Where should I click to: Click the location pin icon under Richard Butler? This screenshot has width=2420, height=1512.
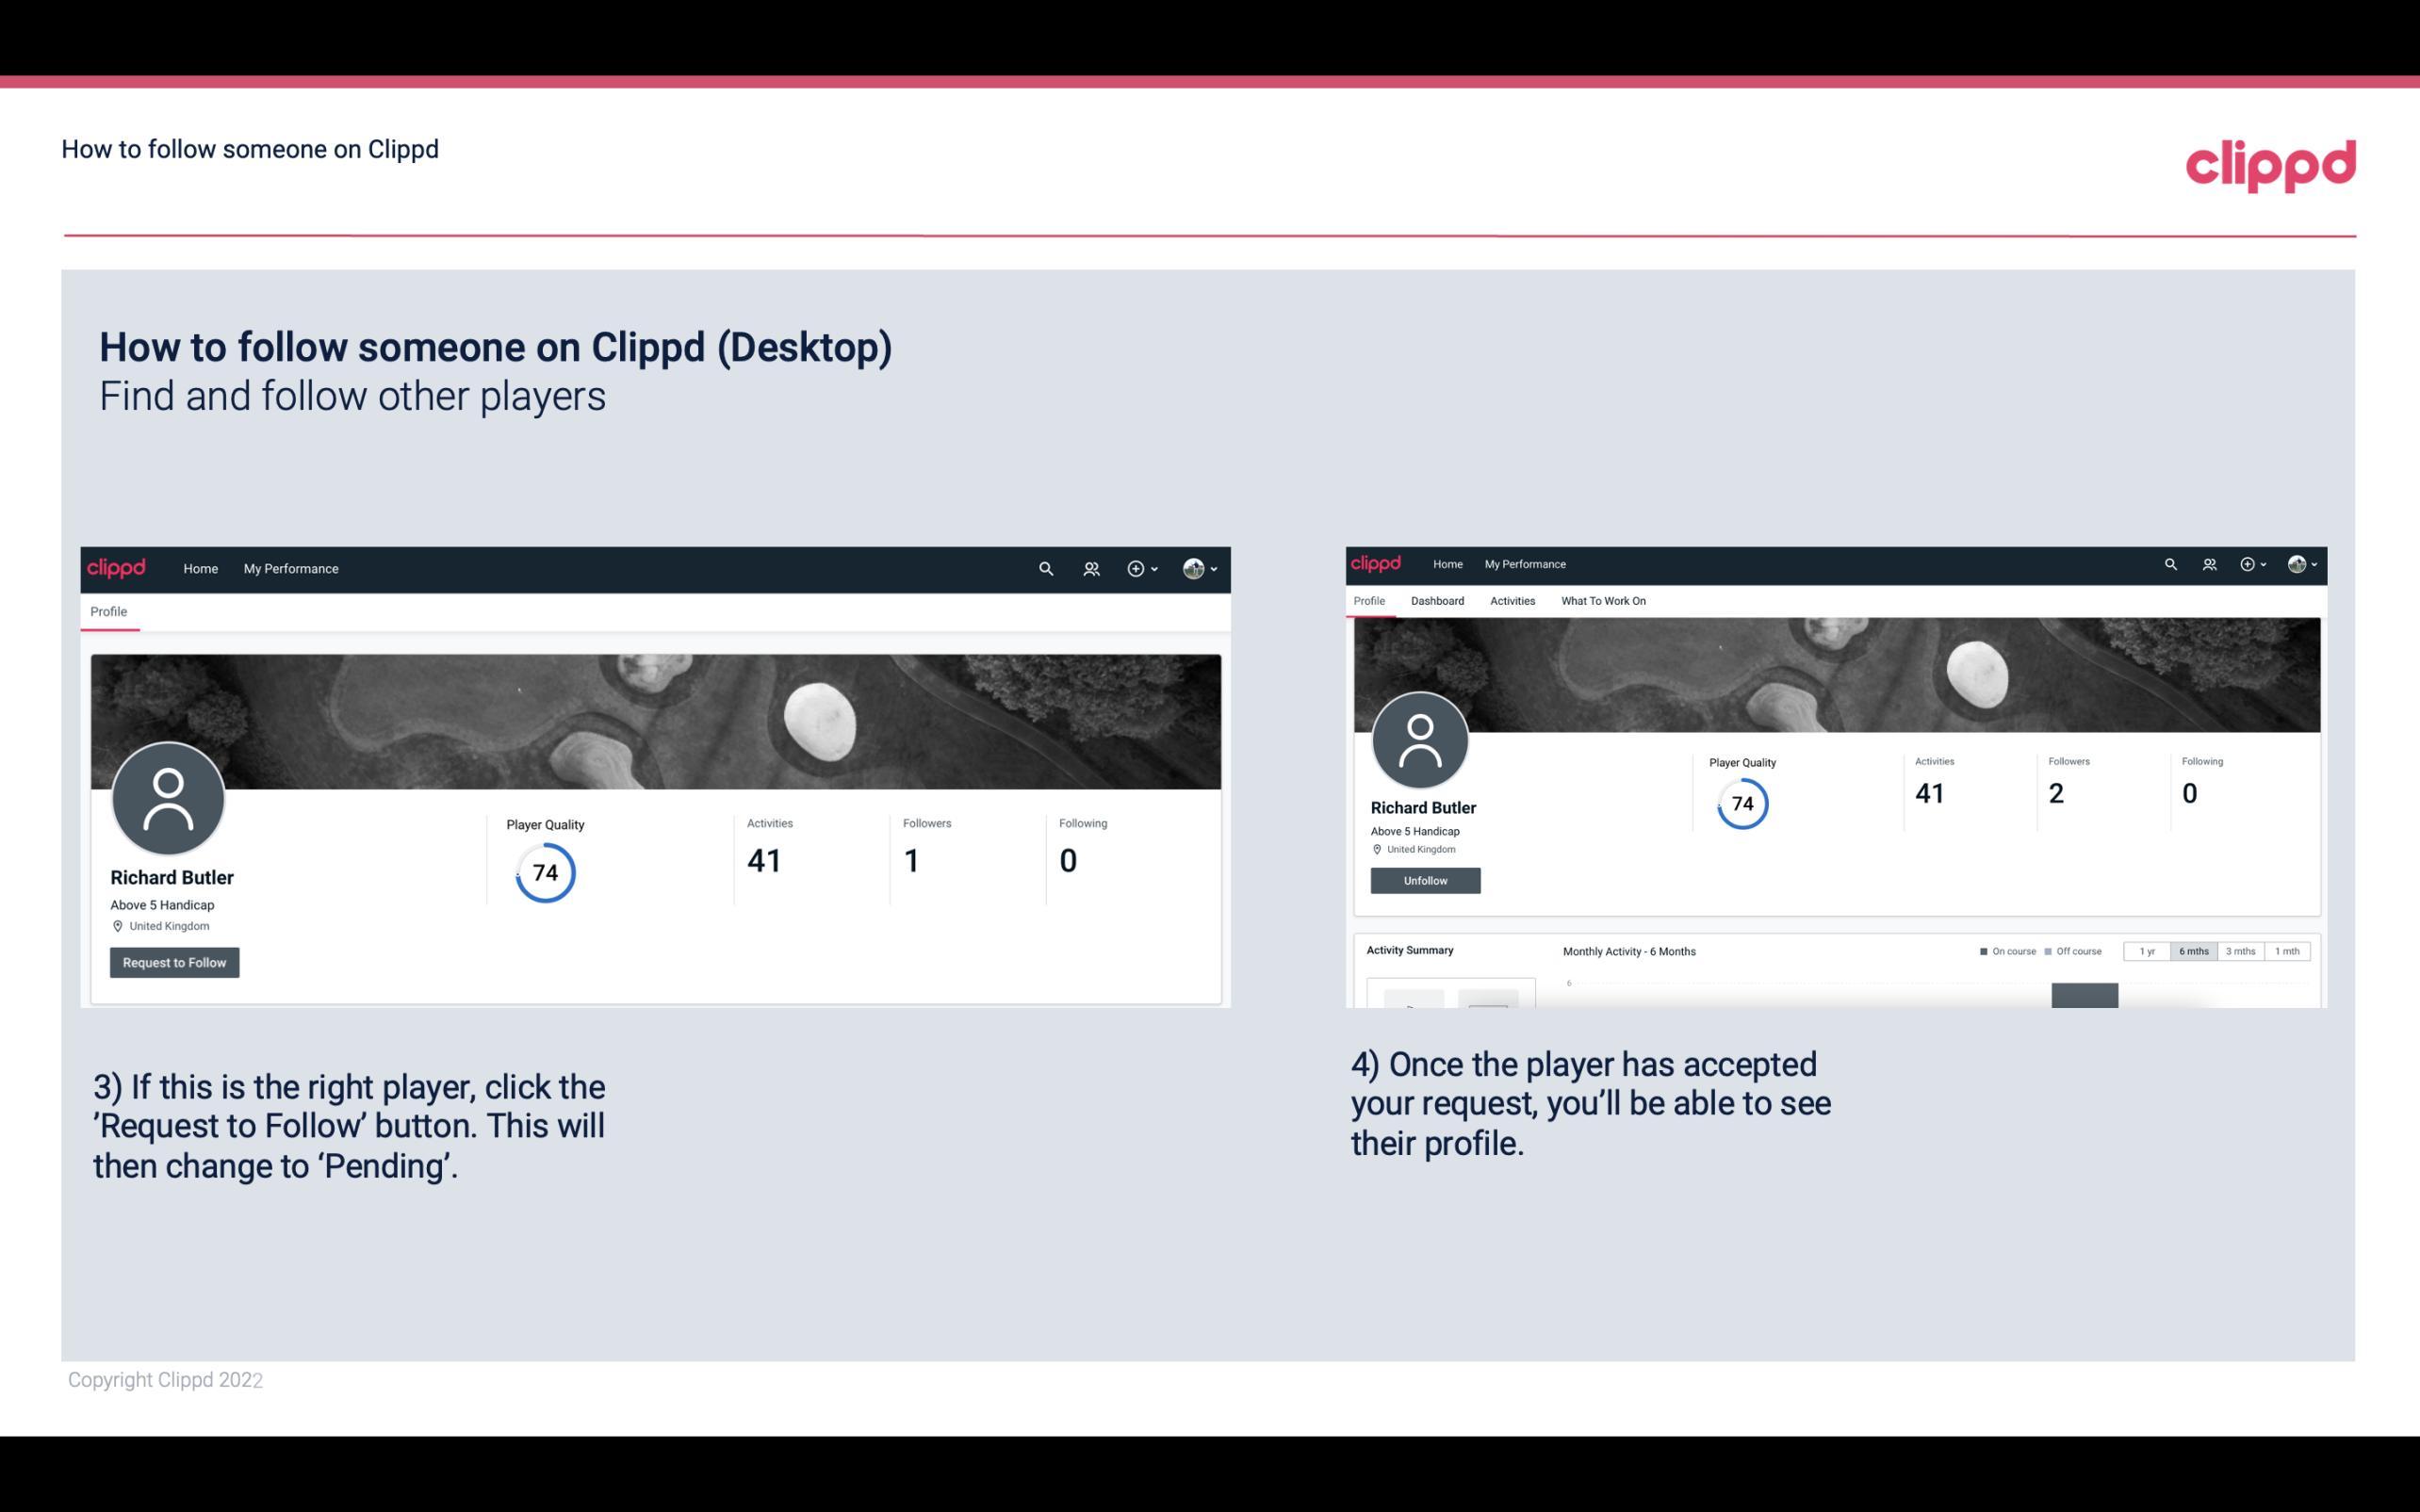[x=117, y=925]
